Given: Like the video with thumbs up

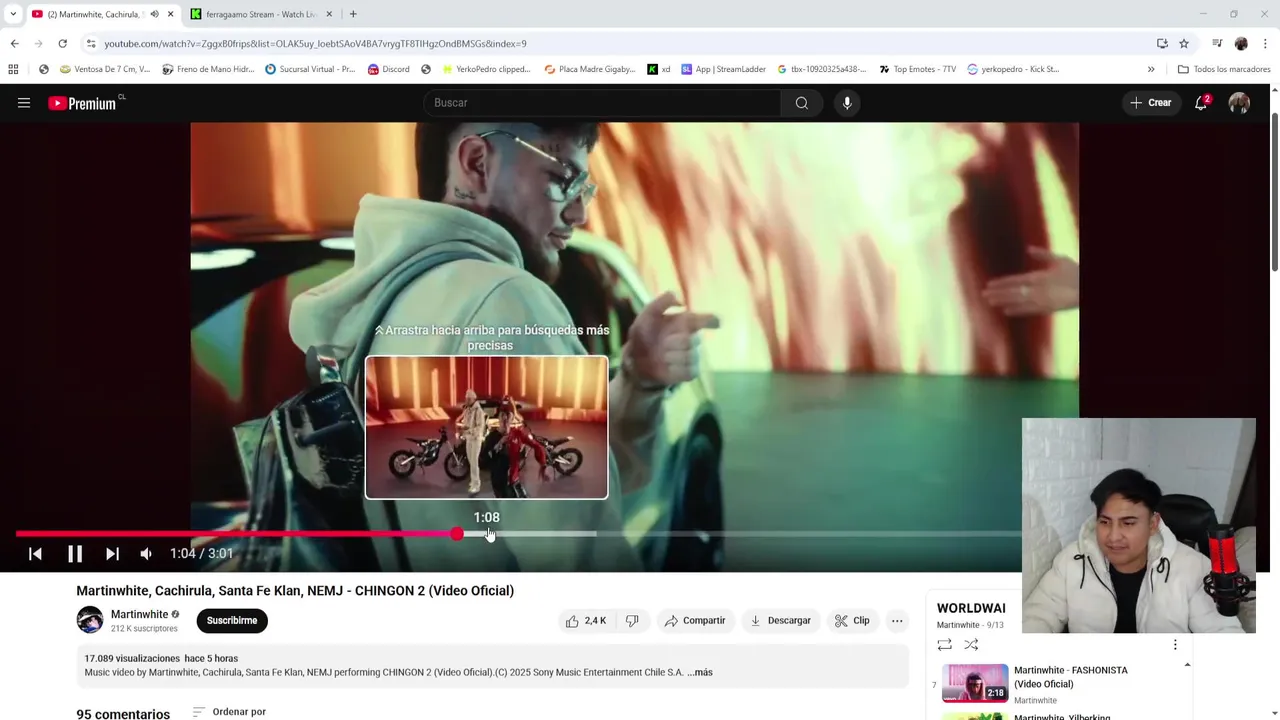Looking at the screenshot, I should pos(585,621).
